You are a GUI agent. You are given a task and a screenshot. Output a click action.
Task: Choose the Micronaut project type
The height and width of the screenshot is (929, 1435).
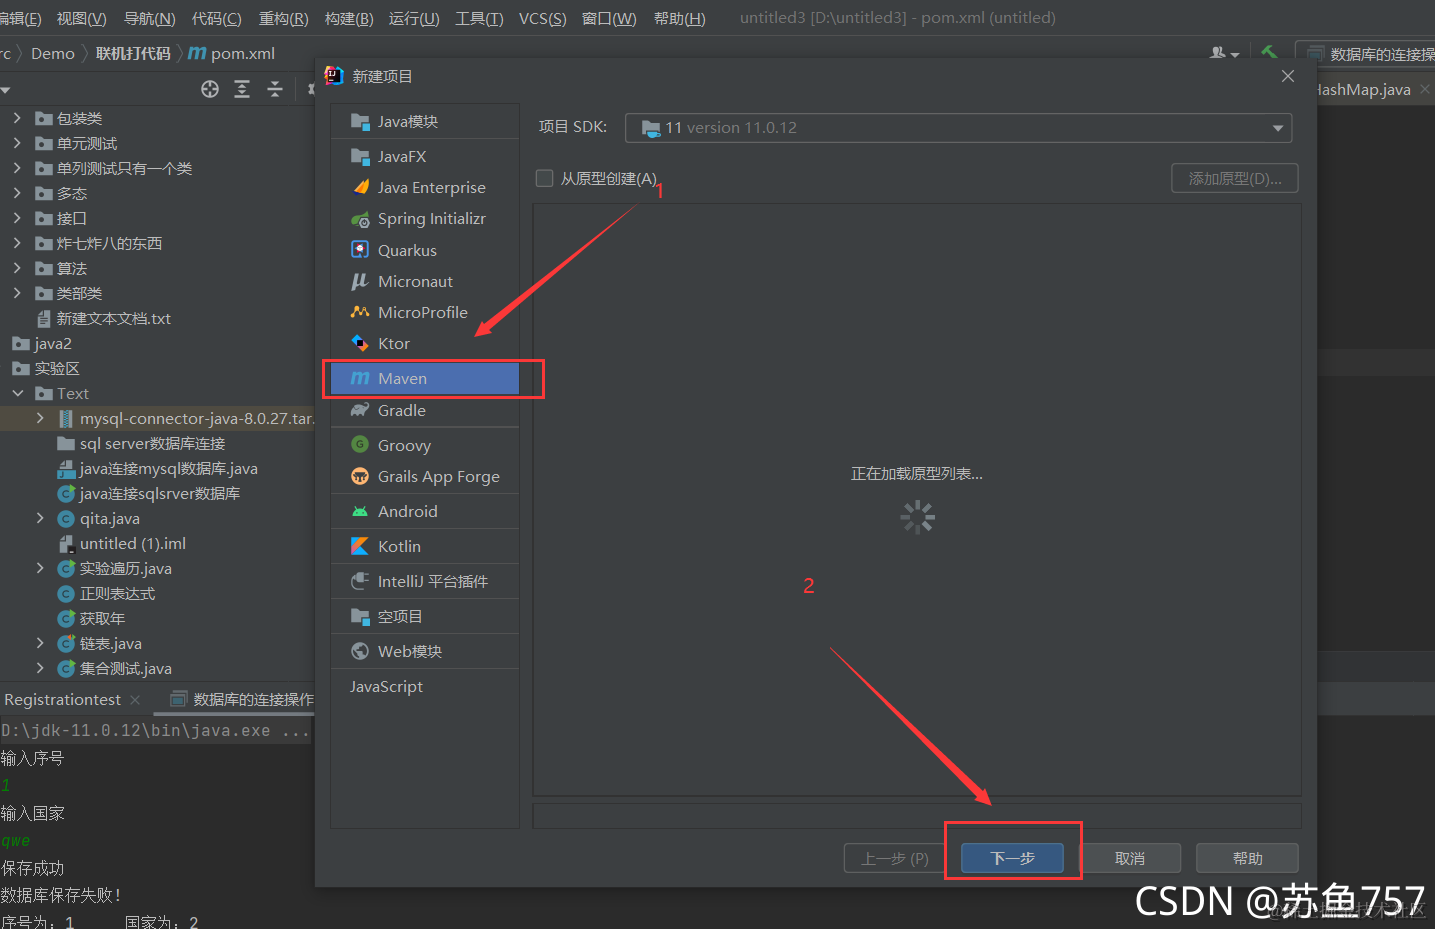(425, 281)
